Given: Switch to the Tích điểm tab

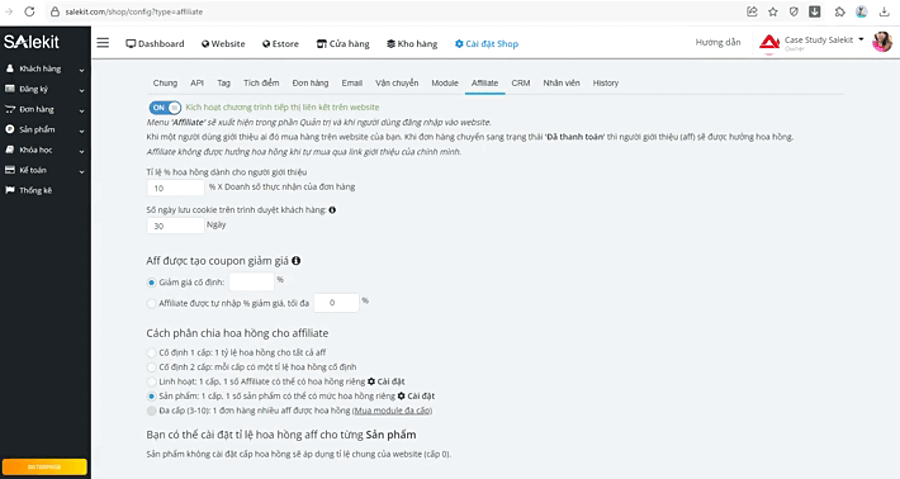Looking at the screenshot, I should click(x=261, y=83).
